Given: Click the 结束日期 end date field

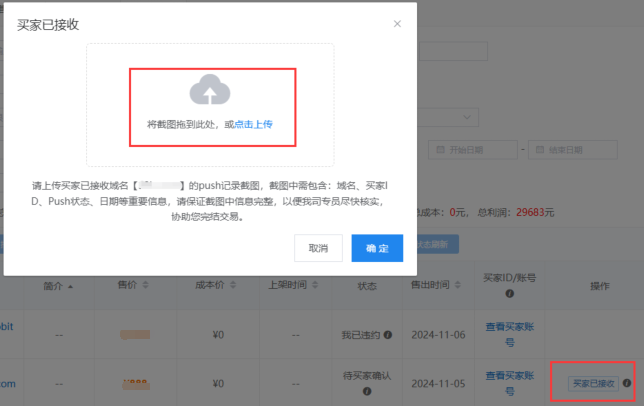Looking at the screenshot, I should point(572,150).
